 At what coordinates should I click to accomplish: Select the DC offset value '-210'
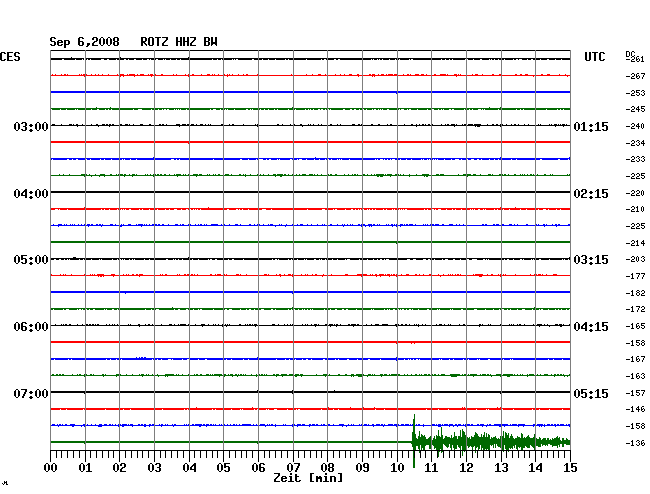tap(635, 209)
